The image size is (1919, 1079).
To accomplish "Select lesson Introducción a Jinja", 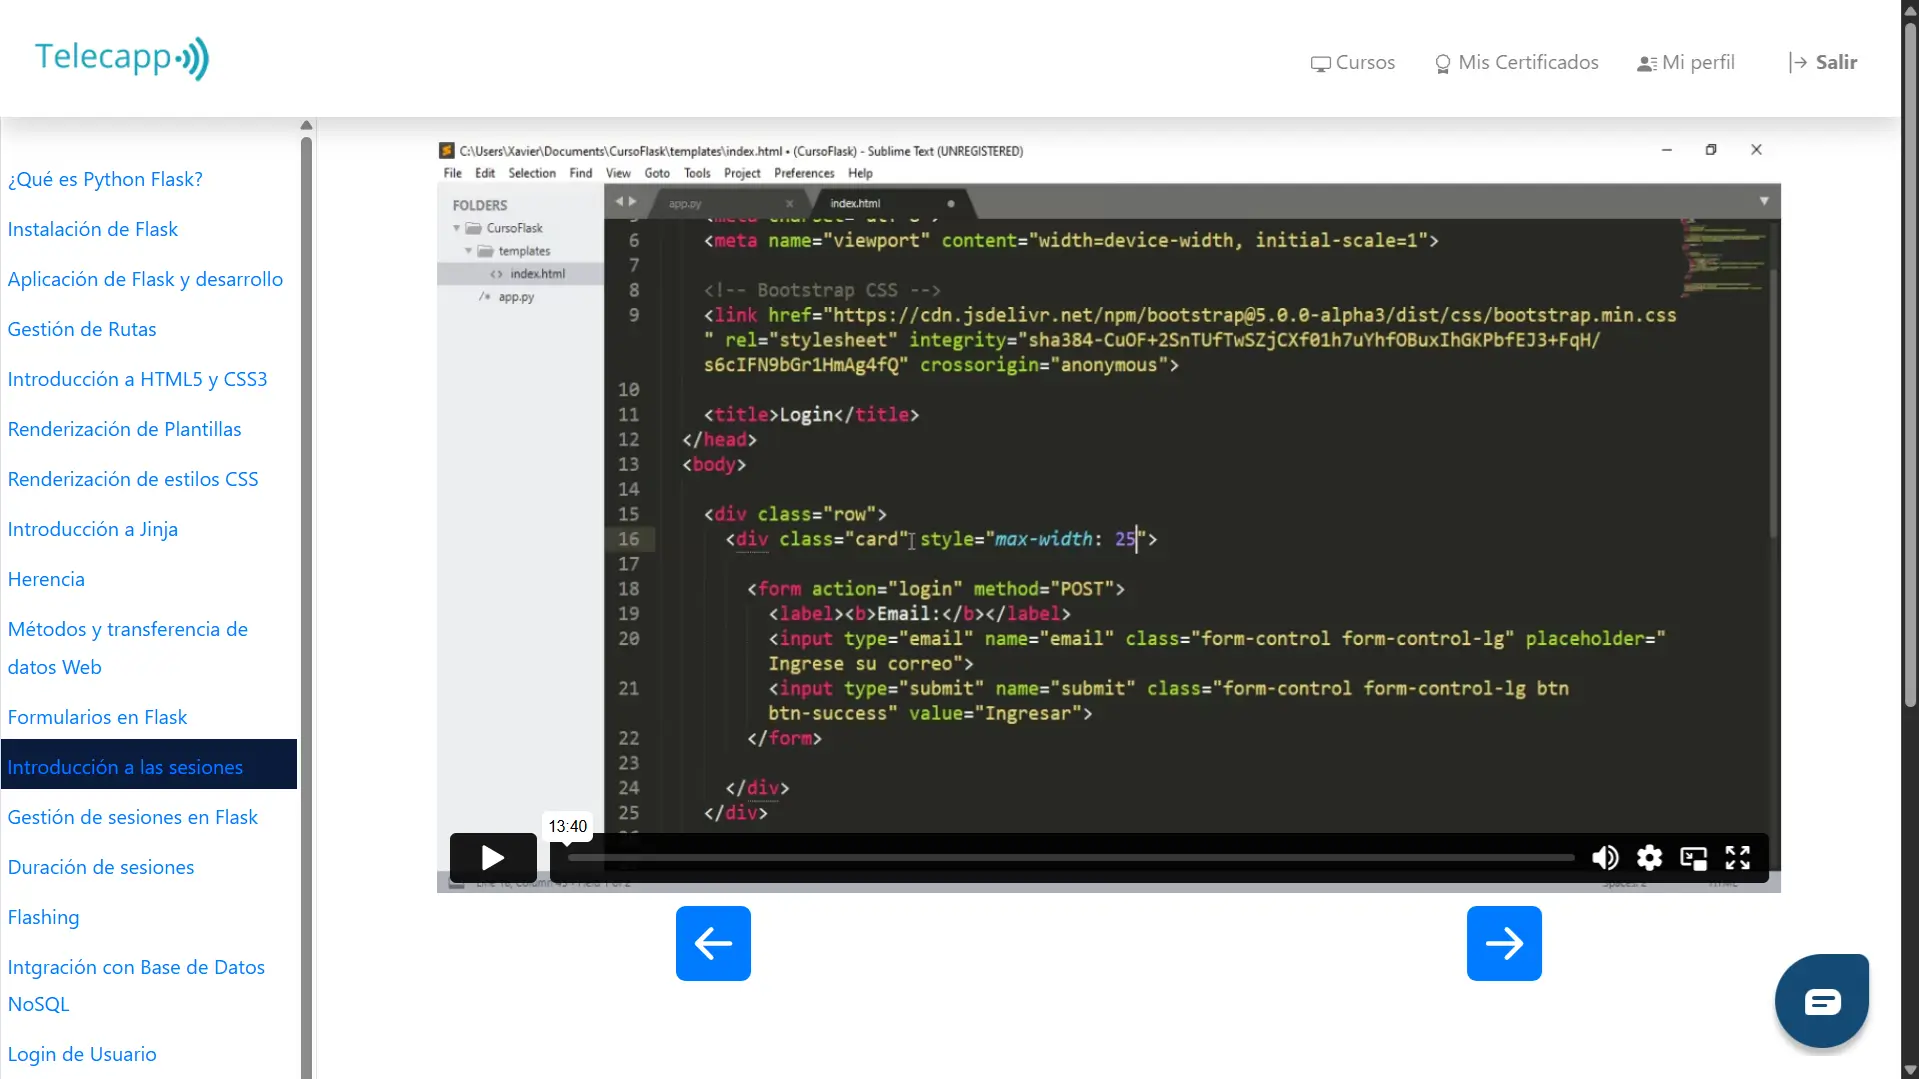I will click(x=93, y=529).
